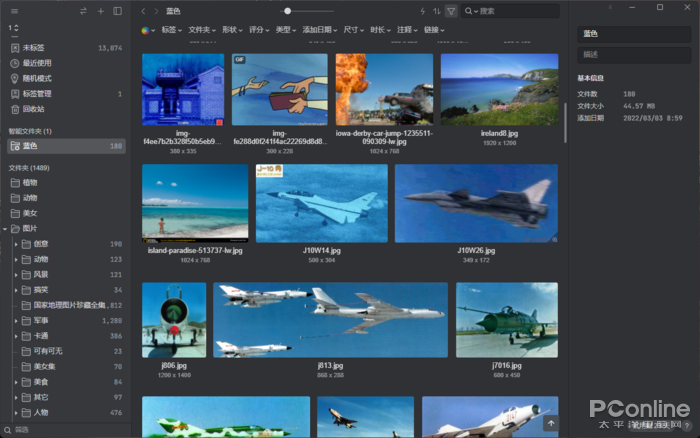Click the switch library arrows icon
Viewport: 700px width, 438px height.
pos(83,11)
